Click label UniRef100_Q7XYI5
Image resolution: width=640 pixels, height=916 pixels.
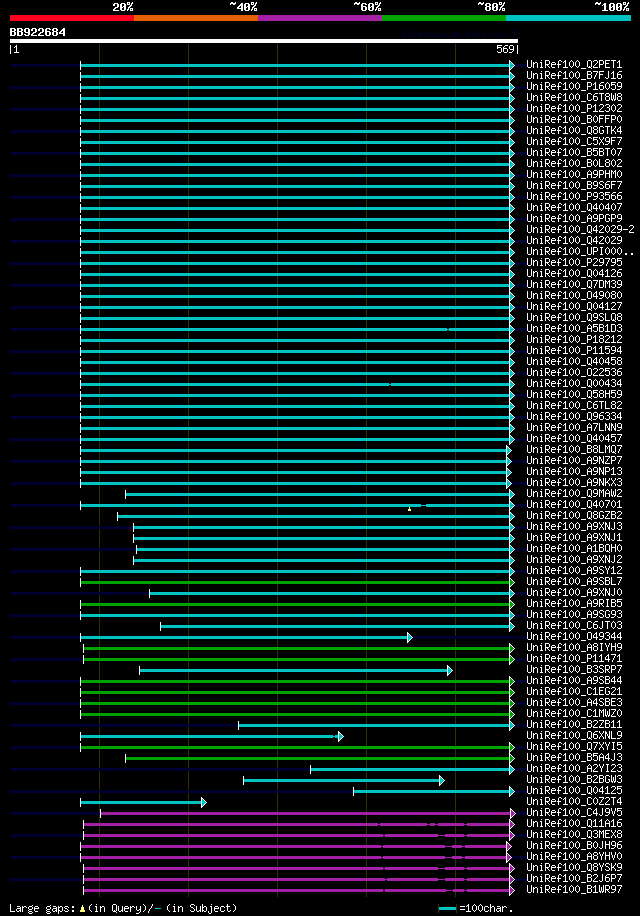click(x=574, y=747)
